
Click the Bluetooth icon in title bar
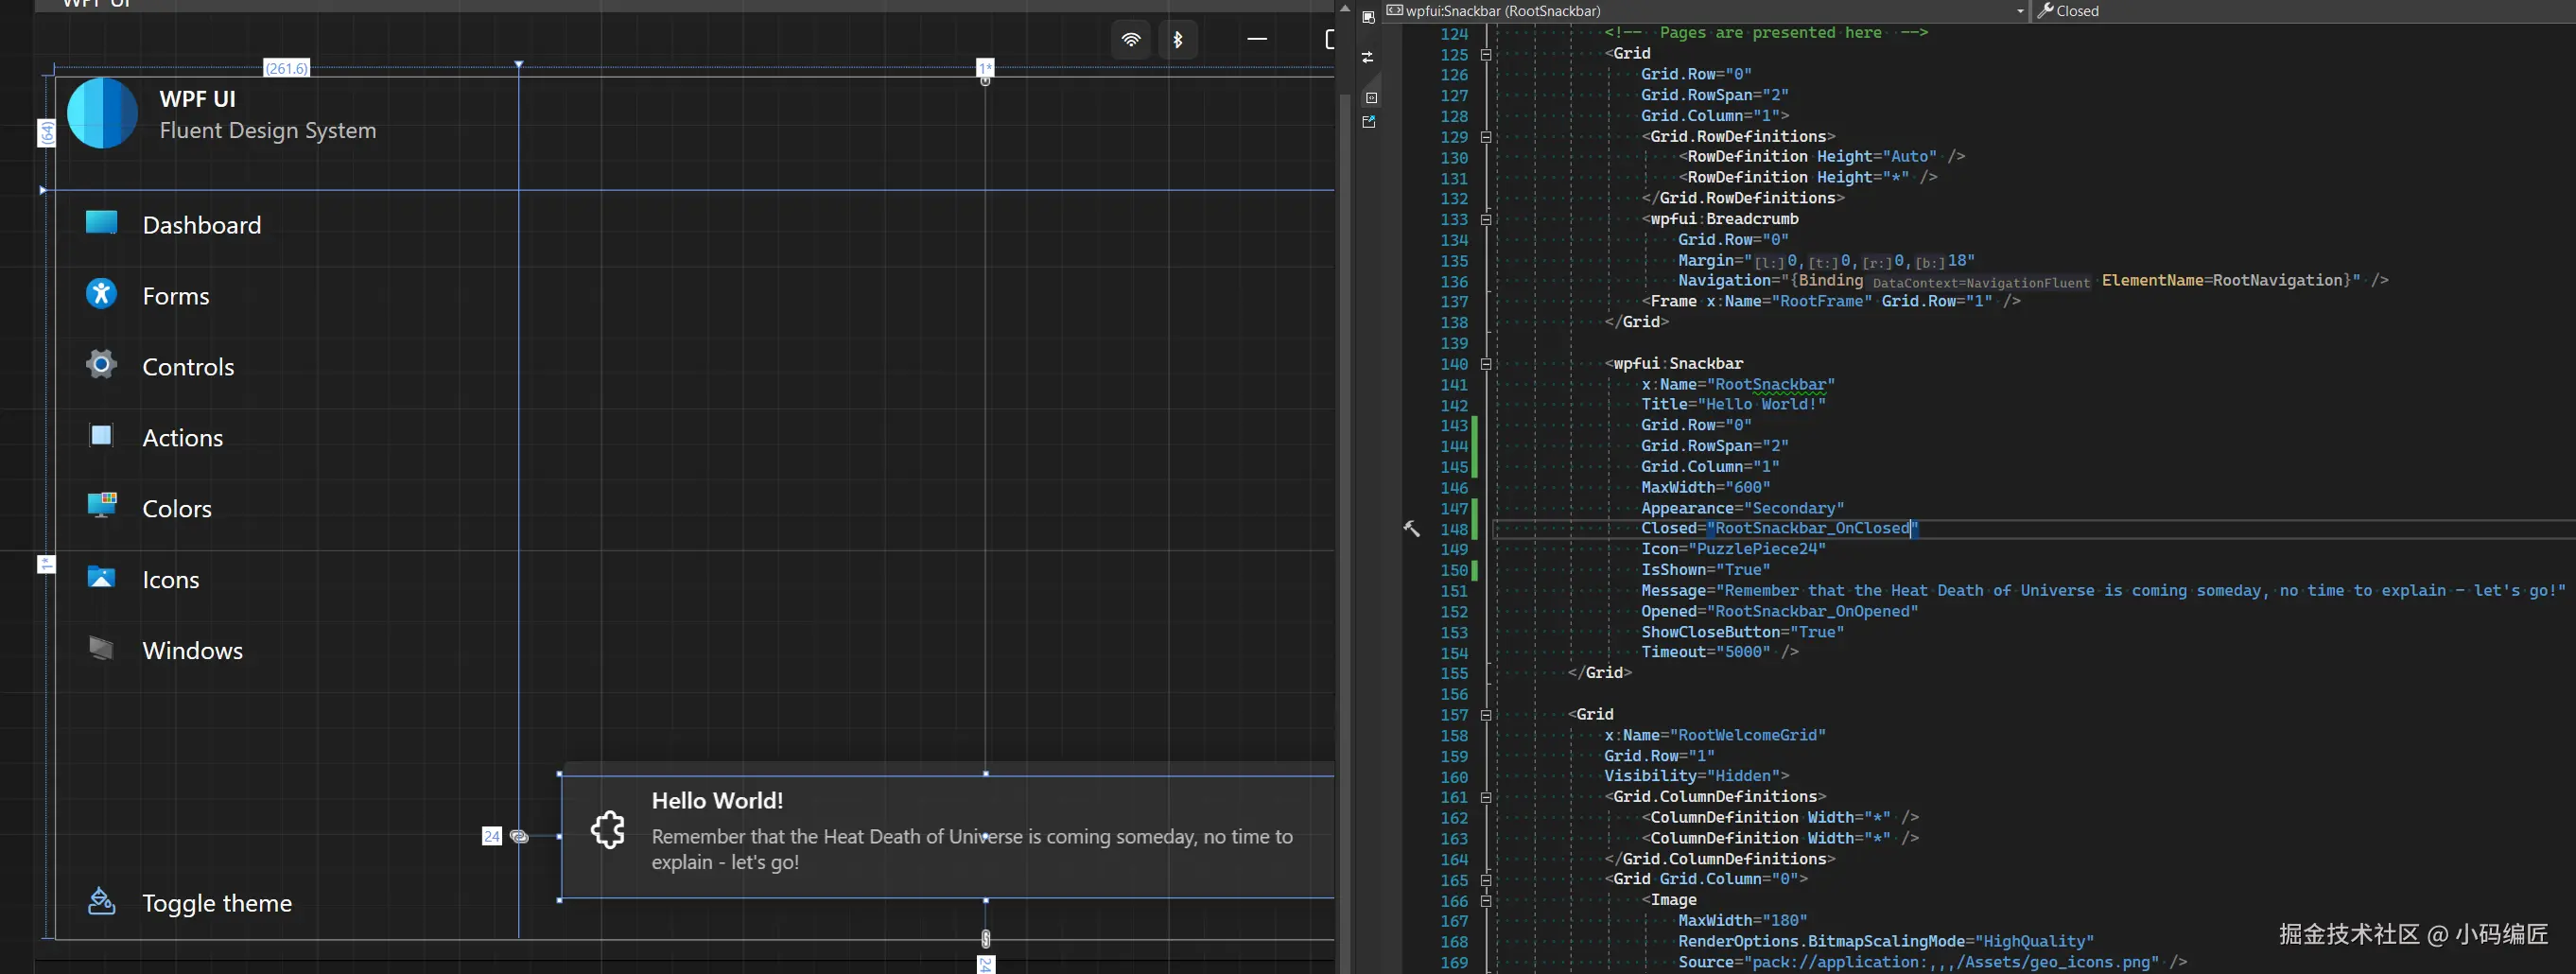(x=1177, y=40)
